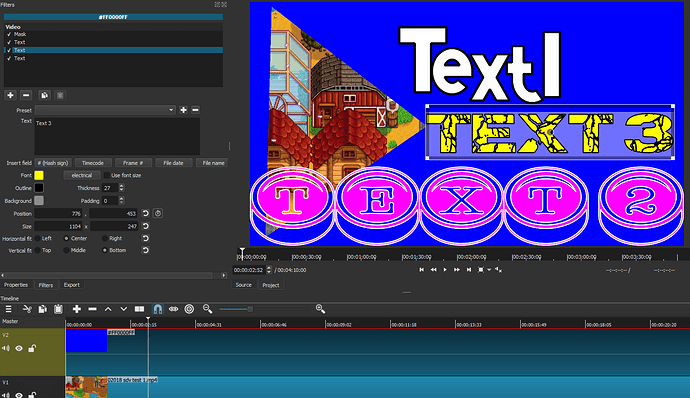Zoom out the timeline
This screenshot has width=690, height=398.
pyautogui.click(x=207, y=309)
